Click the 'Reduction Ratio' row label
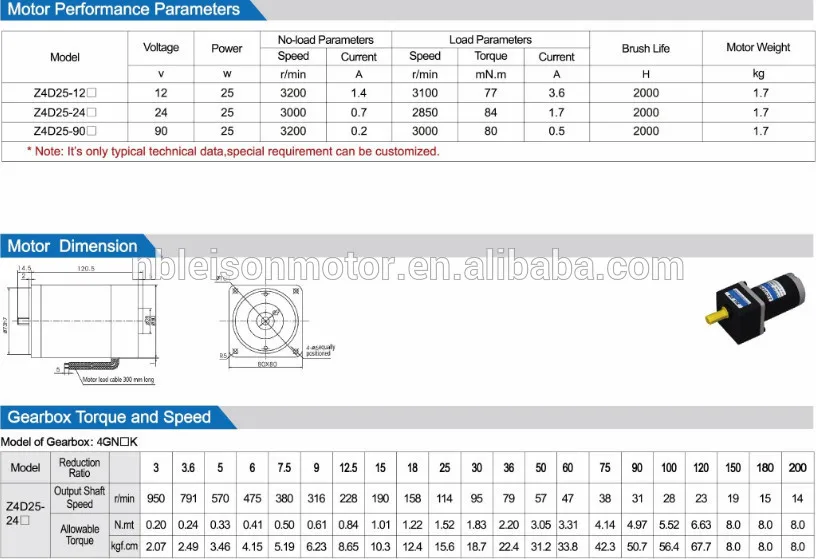The image size is (816, 559). tap(79, 467)
